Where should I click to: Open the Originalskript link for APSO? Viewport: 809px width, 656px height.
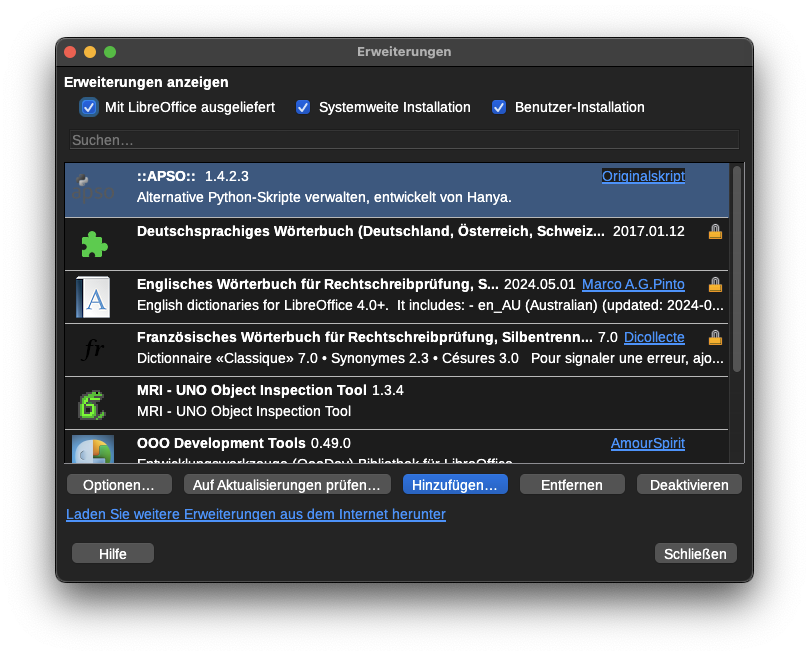click(x=643, y=176)
